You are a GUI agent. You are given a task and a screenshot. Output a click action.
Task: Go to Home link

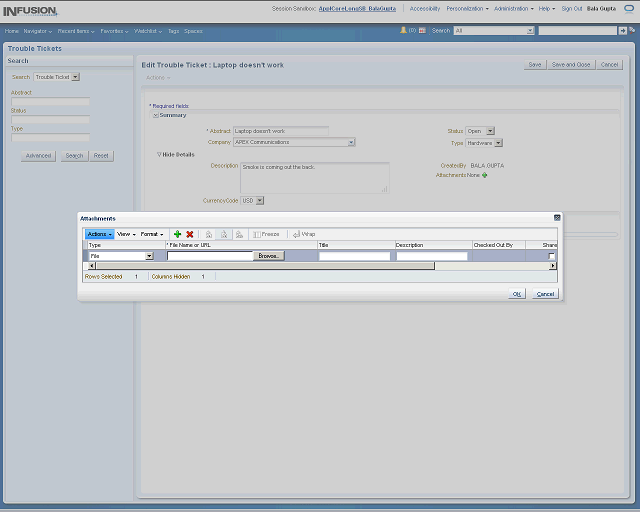coord(11,31)
